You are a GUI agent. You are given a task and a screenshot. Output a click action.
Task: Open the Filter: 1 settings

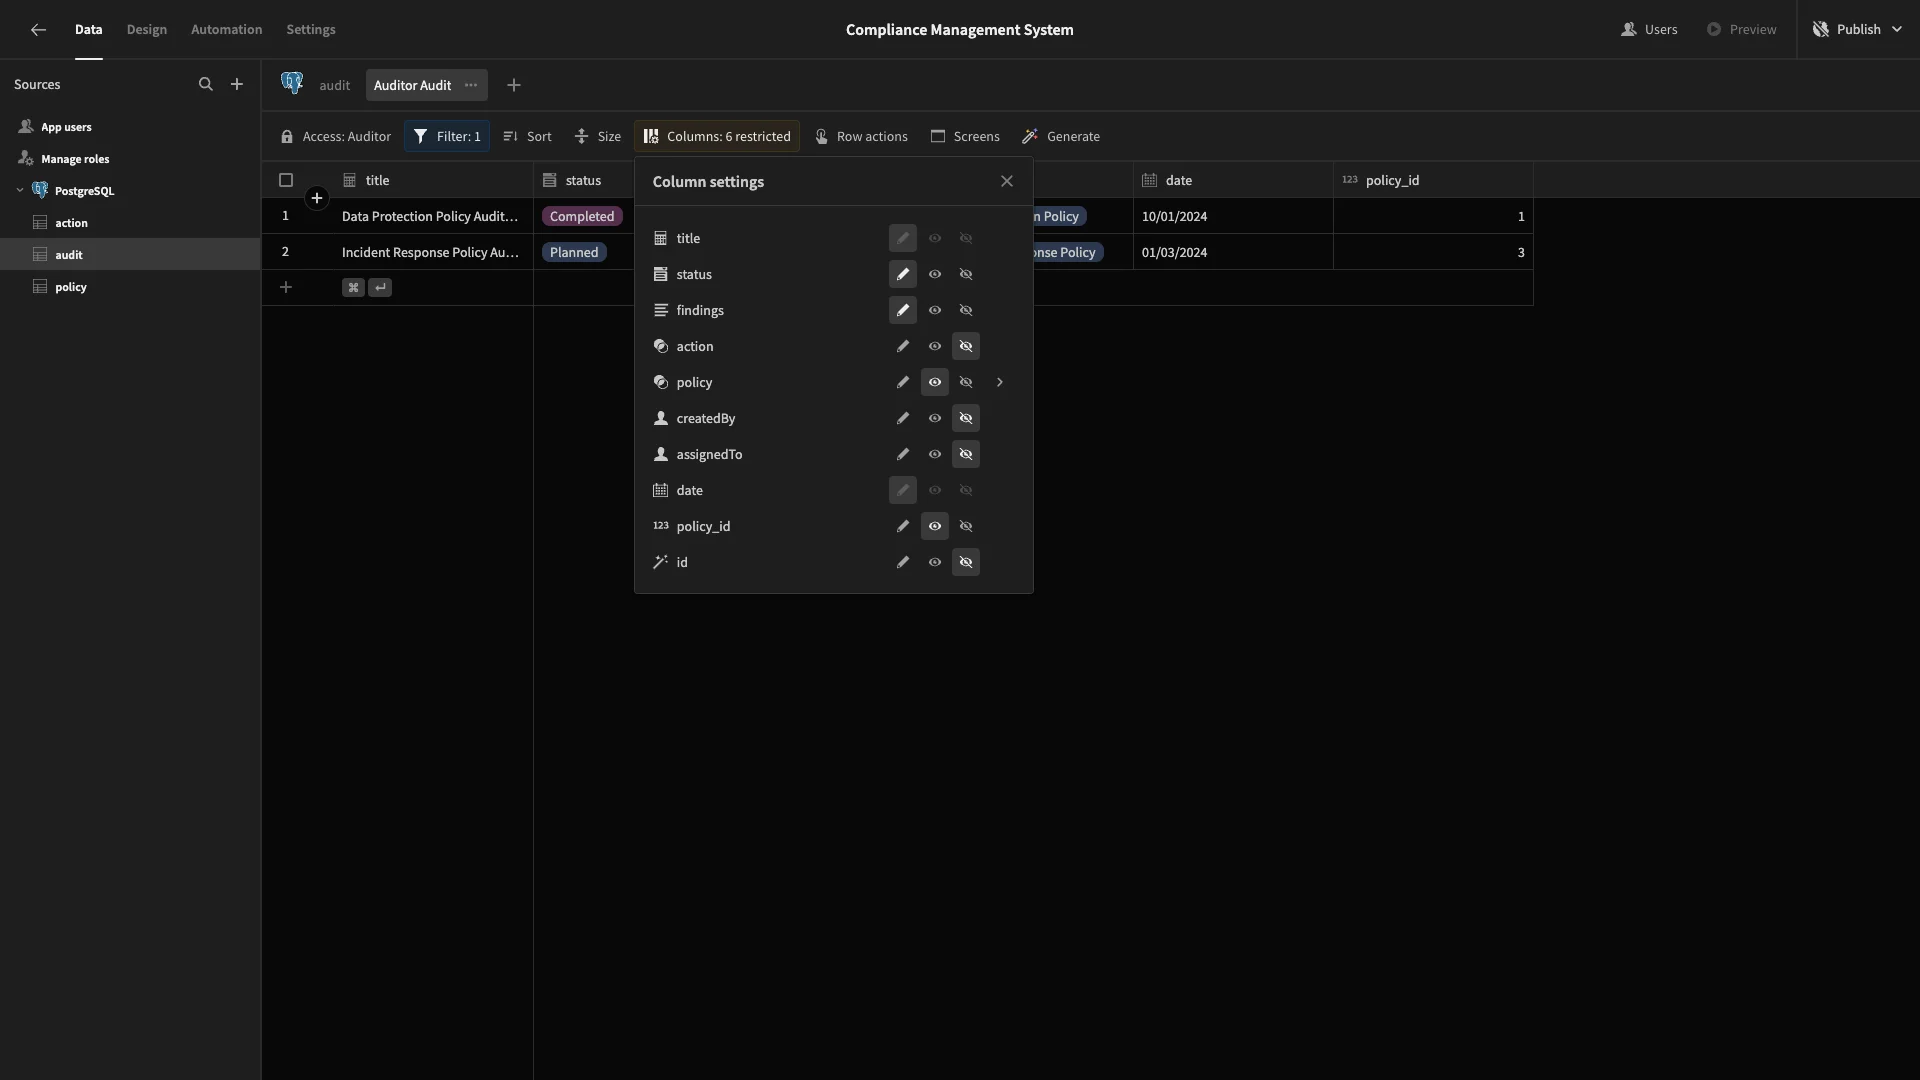[x=447, y=136]
